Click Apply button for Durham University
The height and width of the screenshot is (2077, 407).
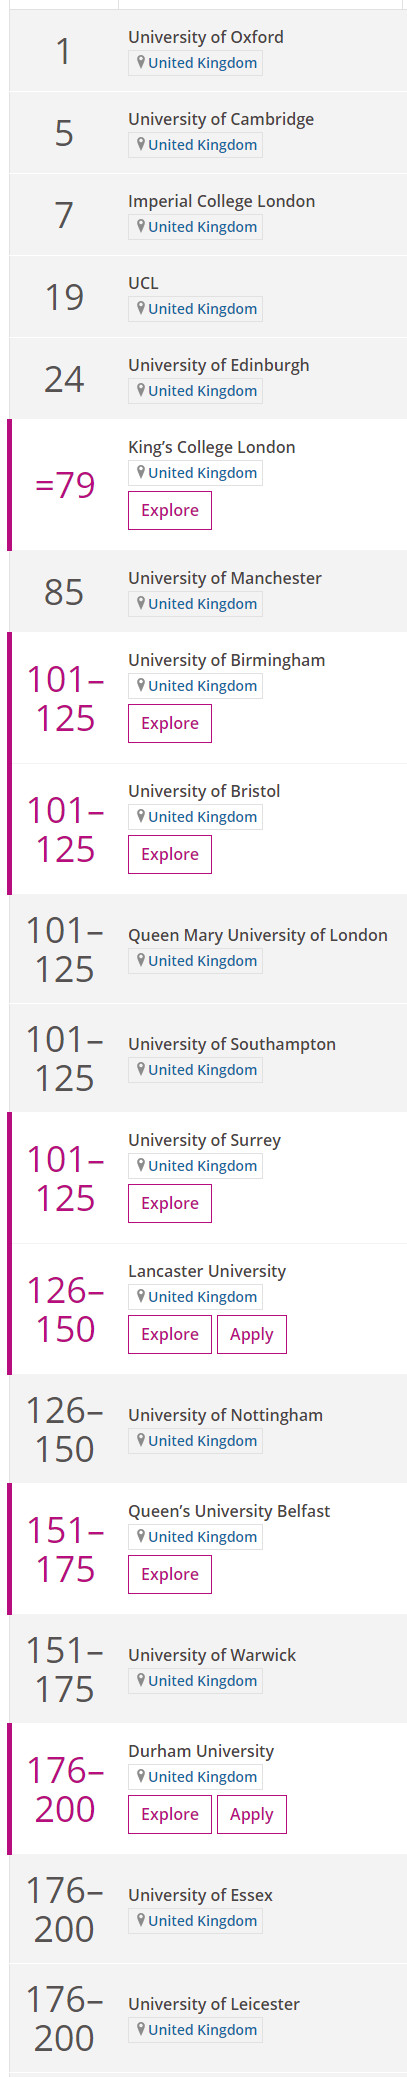click(x=252, y=1814)
